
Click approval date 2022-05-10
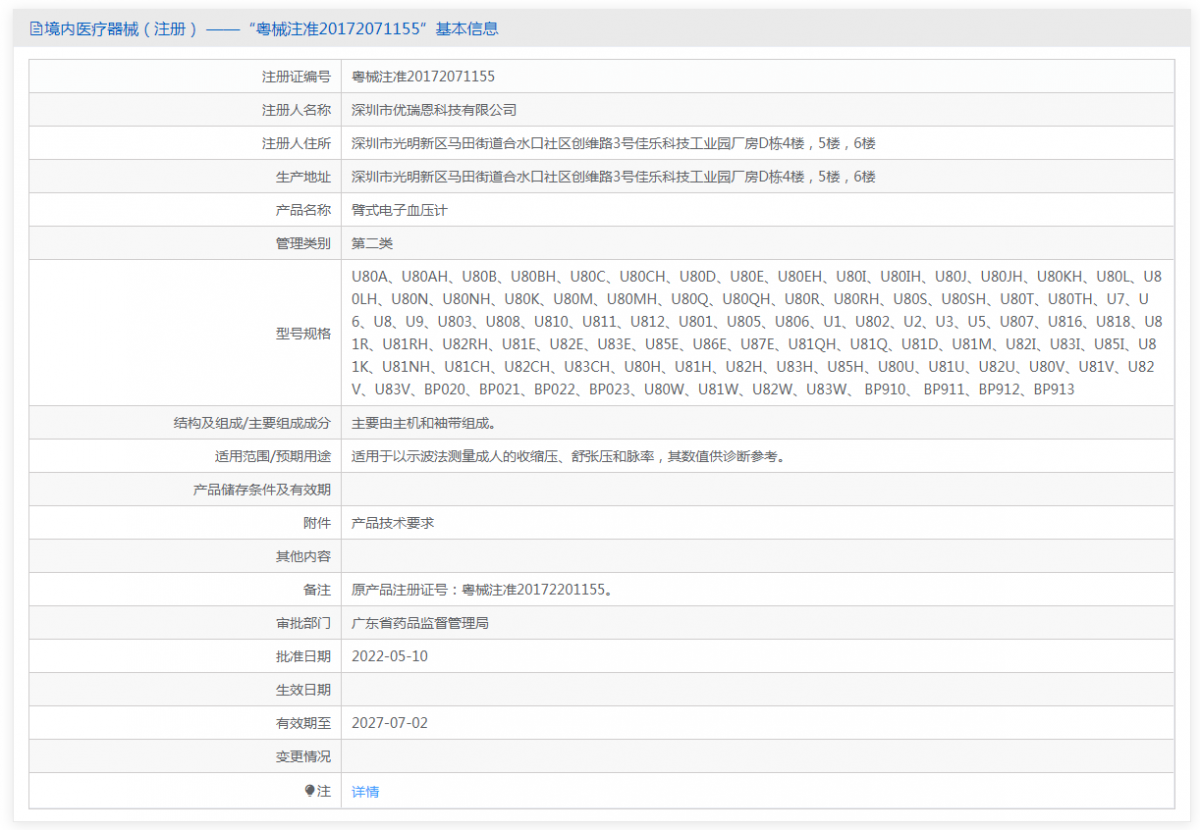390,656
